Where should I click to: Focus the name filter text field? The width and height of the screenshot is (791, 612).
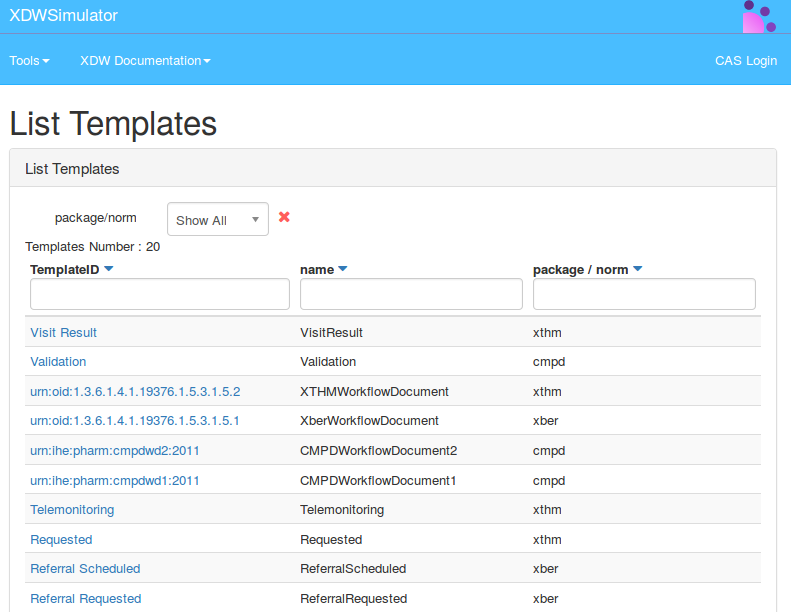pyautogui.click(x=411, y=294)
